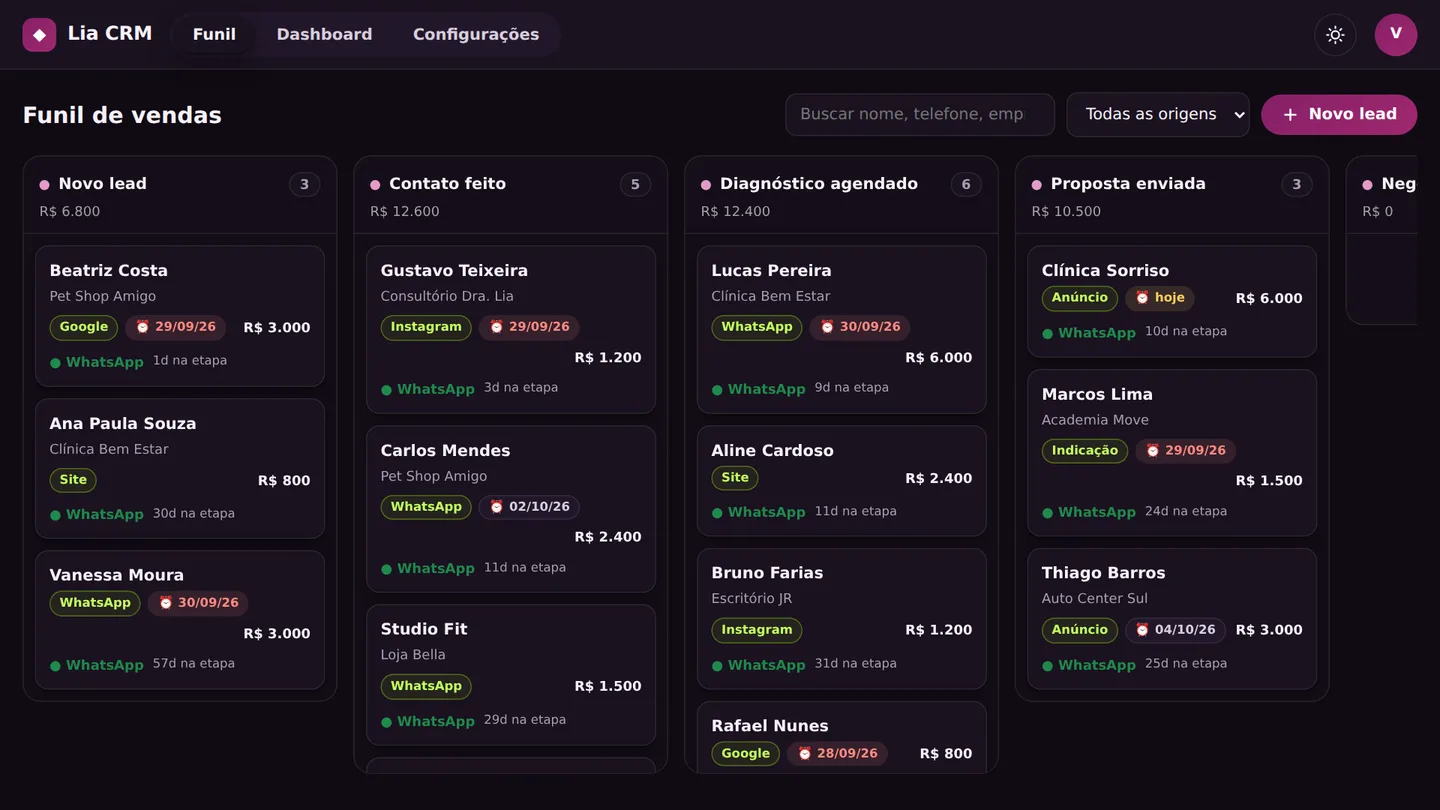Click the 29/09/26 reminder on Marcos Lima

point(1186,451)
